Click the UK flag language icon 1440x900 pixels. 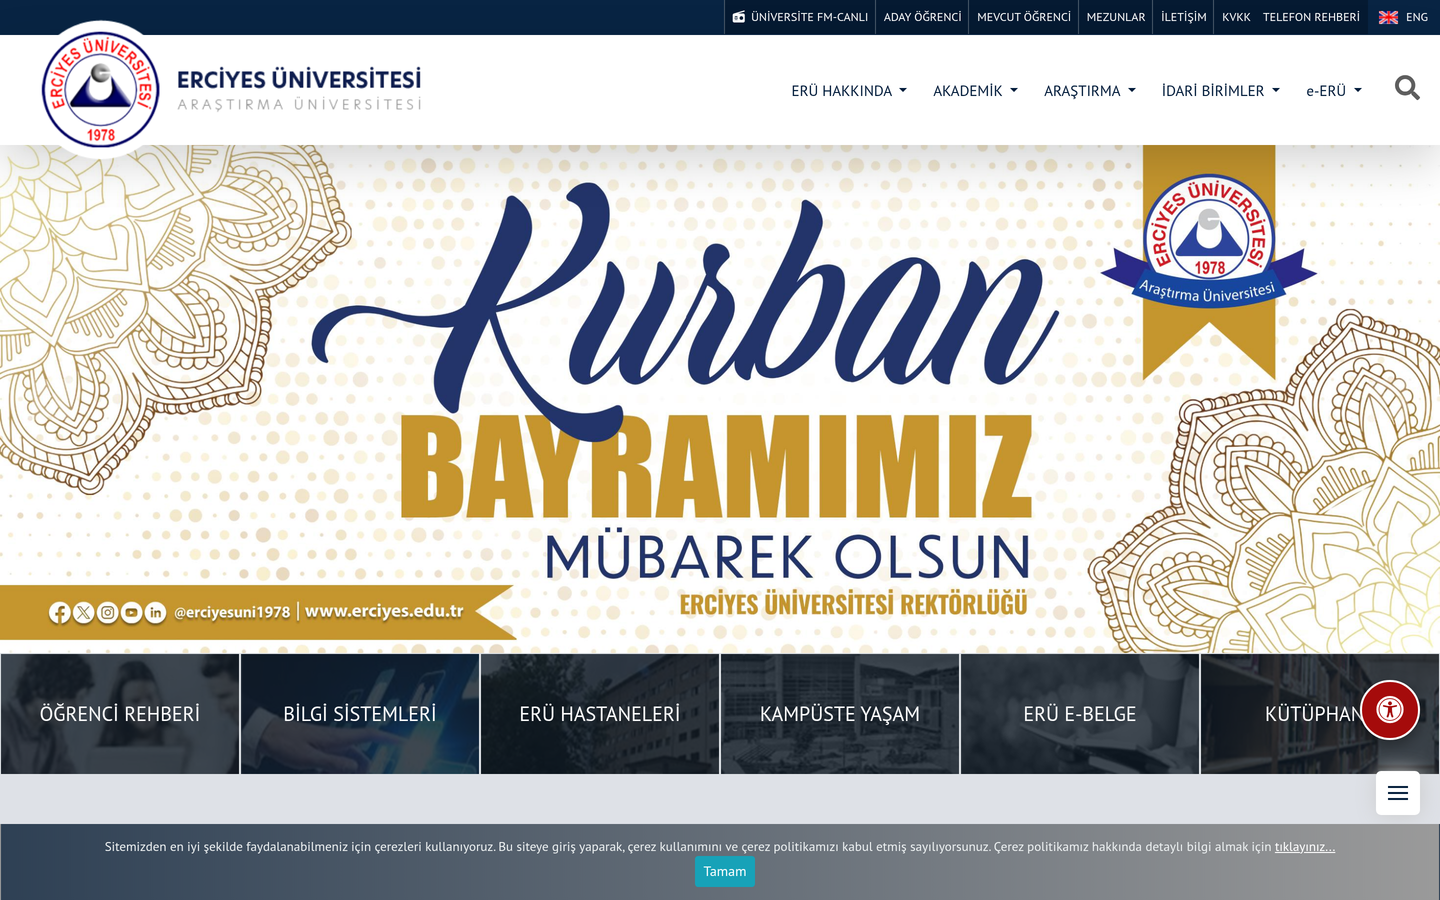click(1388, 17)
